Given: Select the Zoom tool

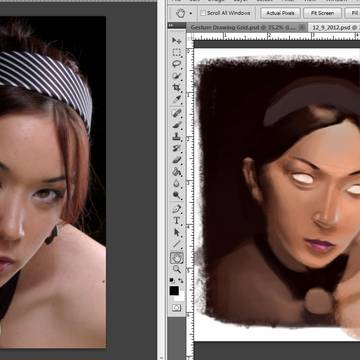Looking at the screenshot, I should [x=177, y=269].
